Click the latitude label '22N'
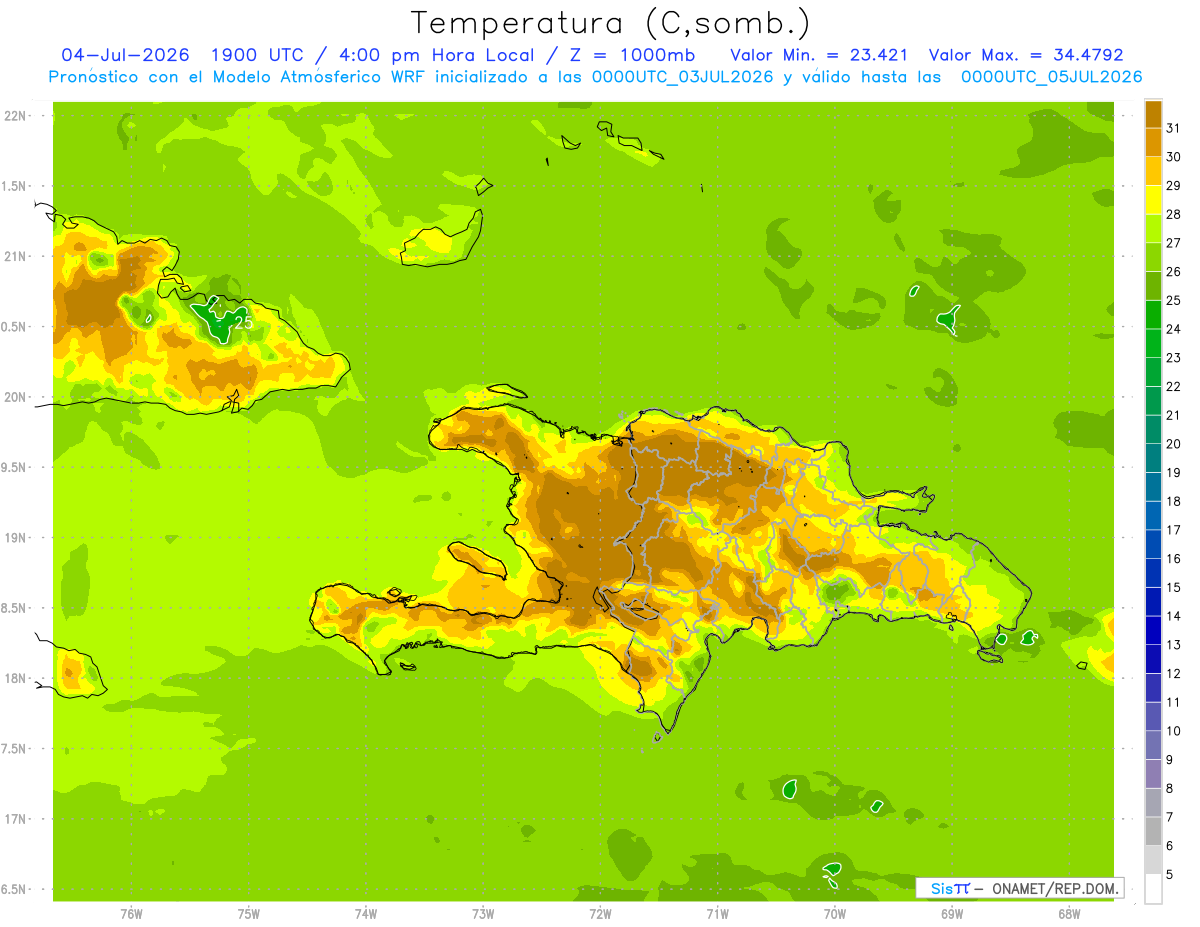Viewport: 1200px width, 927px height. [14, 116]
